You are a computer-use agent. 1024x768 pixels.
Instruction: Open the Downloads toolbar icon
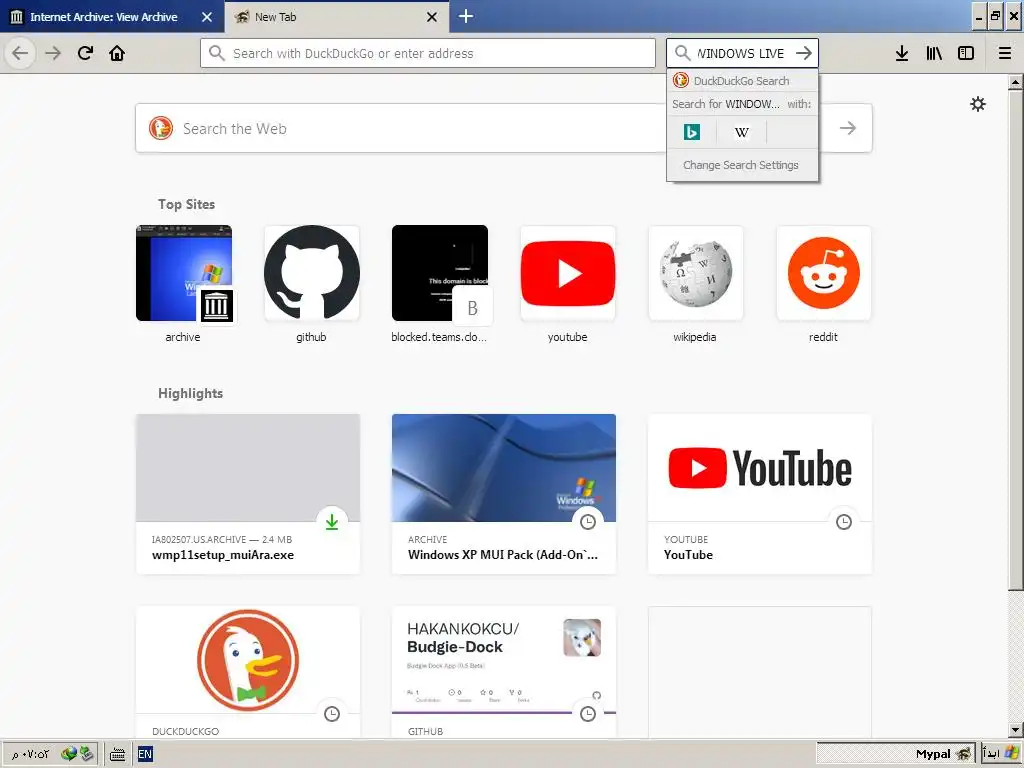coord(902,53)
